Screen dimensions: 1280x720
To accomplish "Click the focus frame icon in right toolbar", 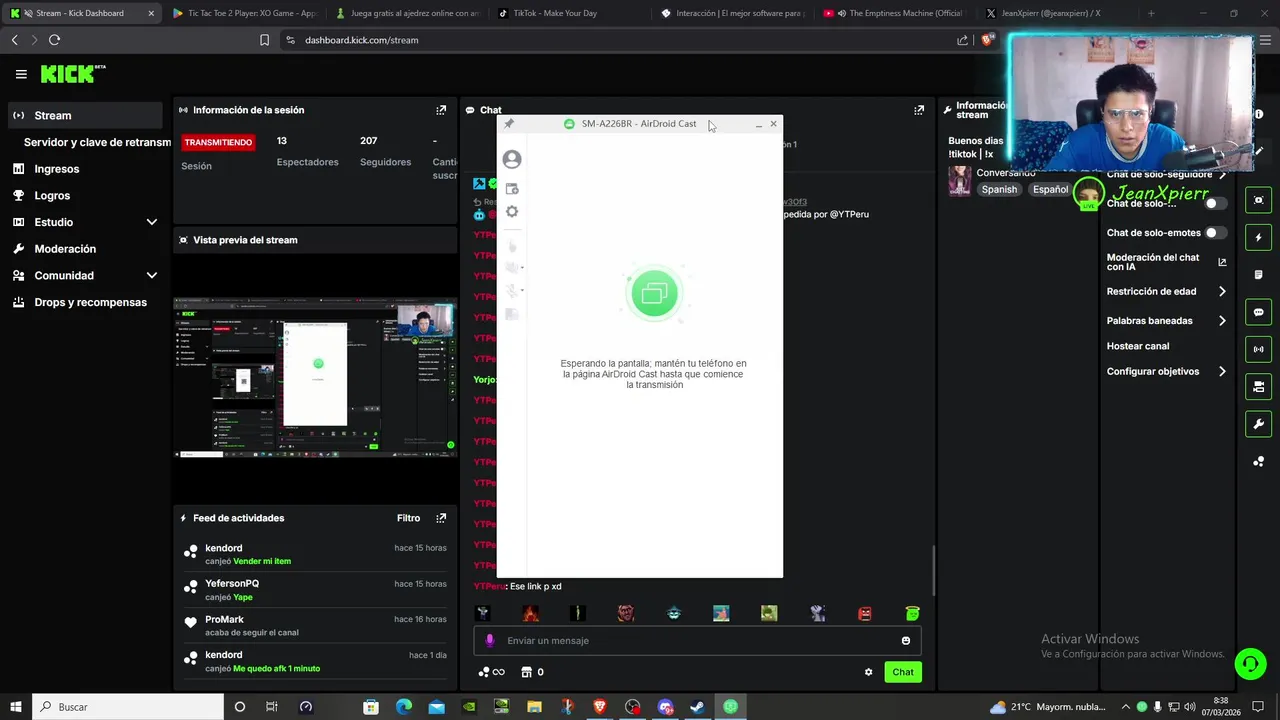I will 1258,200.
